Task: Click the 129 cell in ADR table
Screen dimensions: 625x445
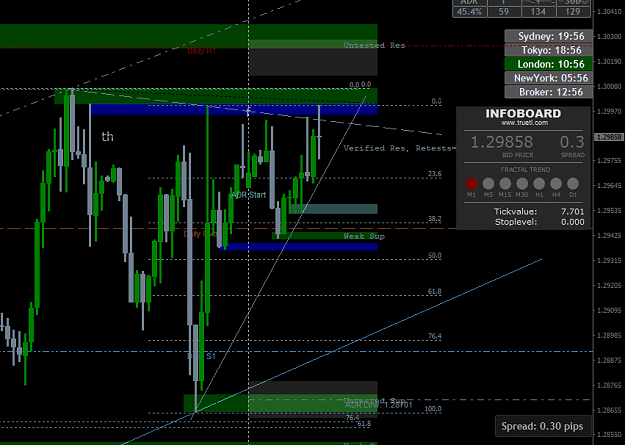Action: 573,12
